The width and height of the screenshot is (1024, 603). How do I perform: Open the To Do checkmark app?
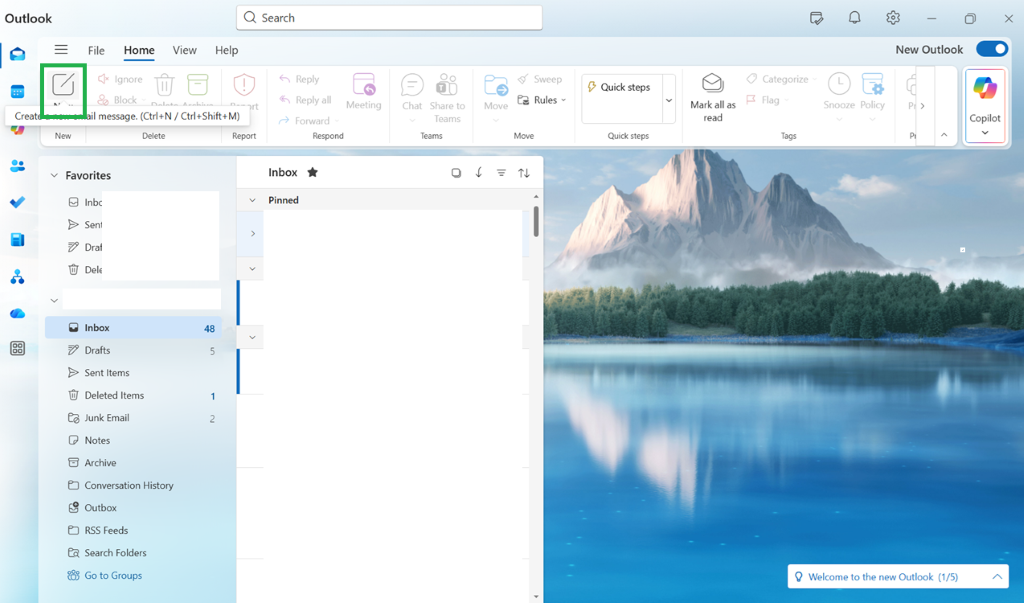18,203
